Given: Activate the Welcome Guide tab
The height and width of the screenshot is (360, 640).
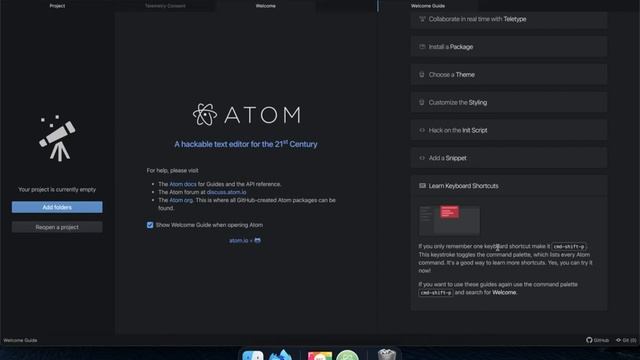Looking at the screenshot, I should click(428, 6).
